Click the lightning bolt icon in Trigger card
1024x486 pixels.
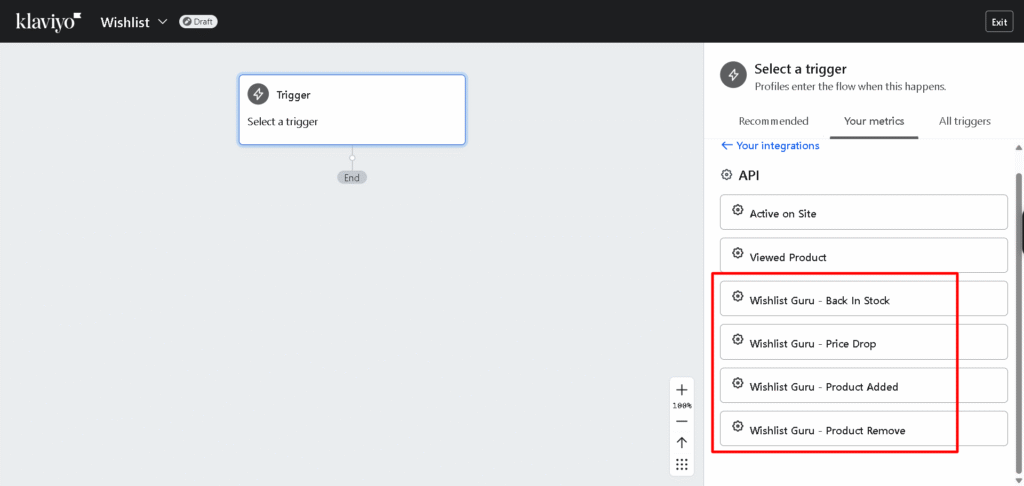(x=258, y=94)
